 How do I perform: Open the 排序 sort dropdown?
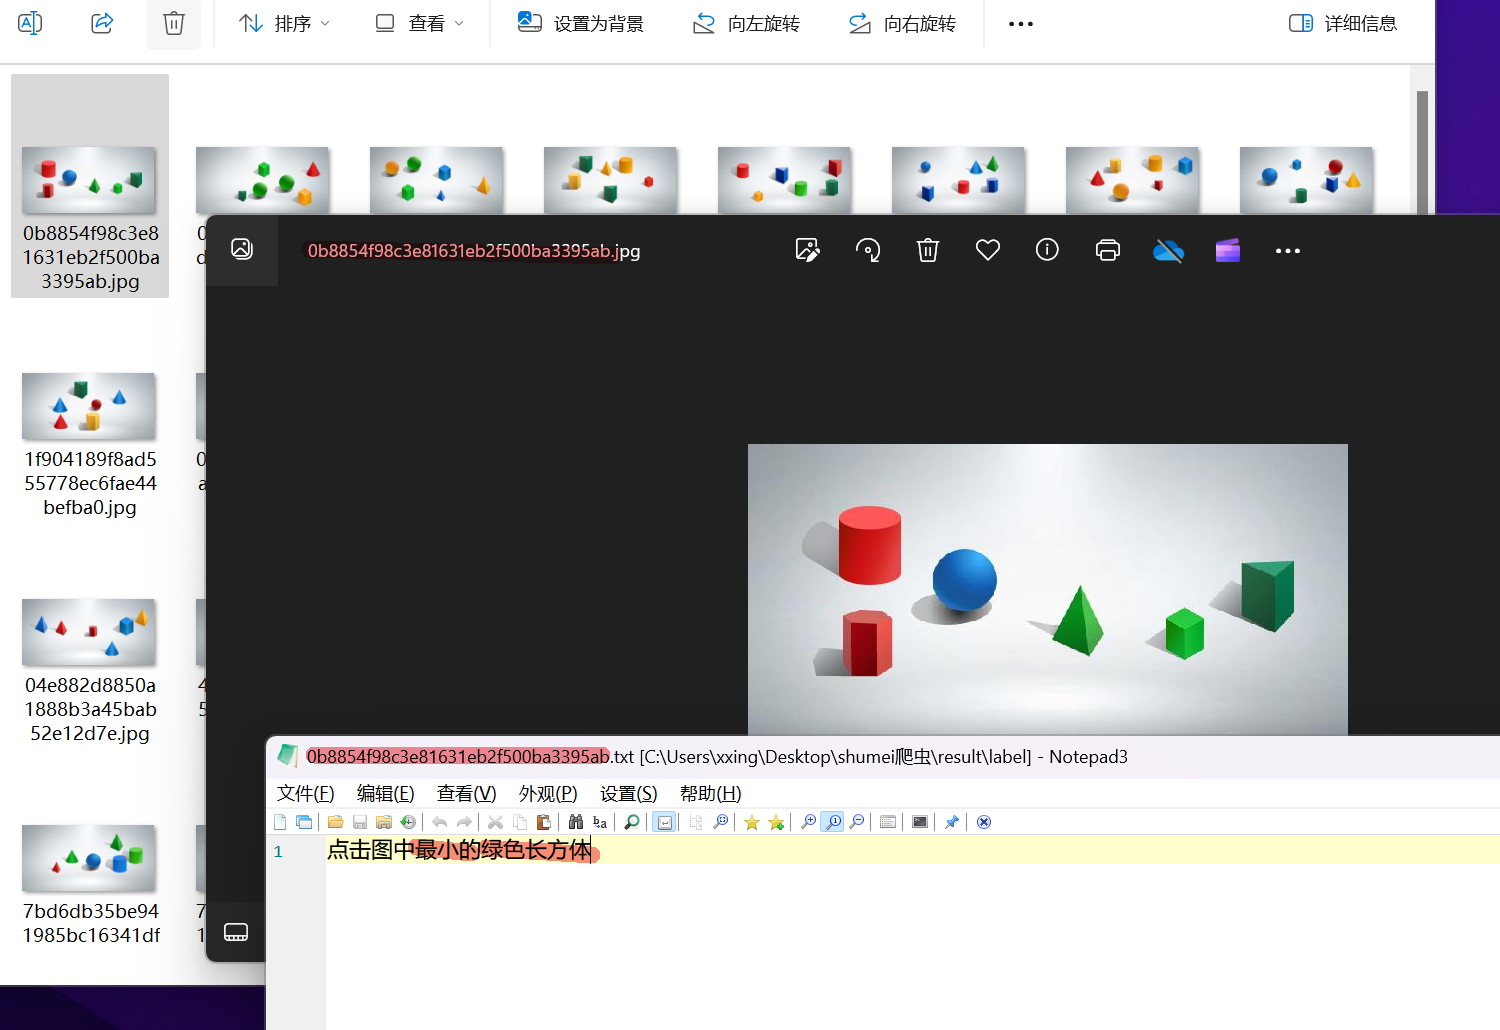[285, 23]
